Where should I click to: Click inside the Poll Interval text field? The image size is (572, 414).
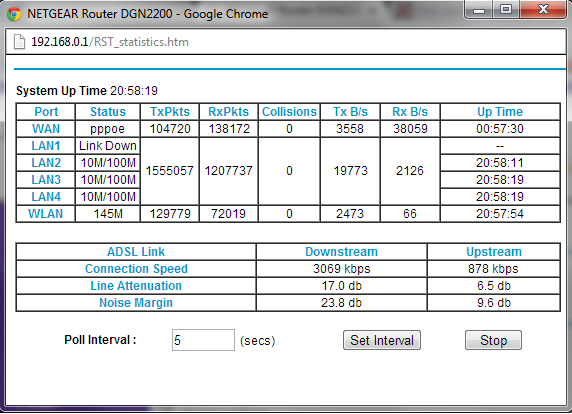[x=203, y=340]
